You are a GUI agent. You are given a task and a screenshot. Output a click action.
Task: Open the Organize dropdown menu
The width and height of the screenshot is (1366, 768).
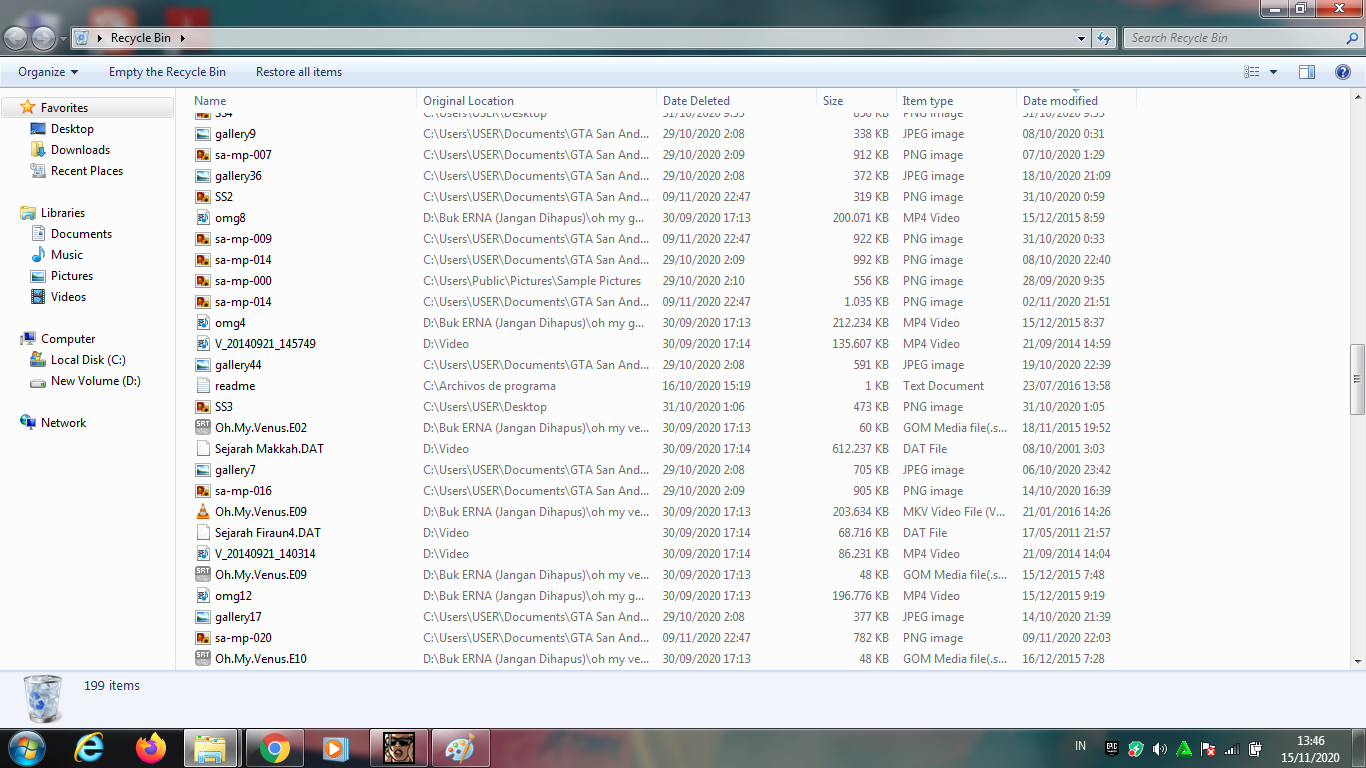click(x=48, y=72)
